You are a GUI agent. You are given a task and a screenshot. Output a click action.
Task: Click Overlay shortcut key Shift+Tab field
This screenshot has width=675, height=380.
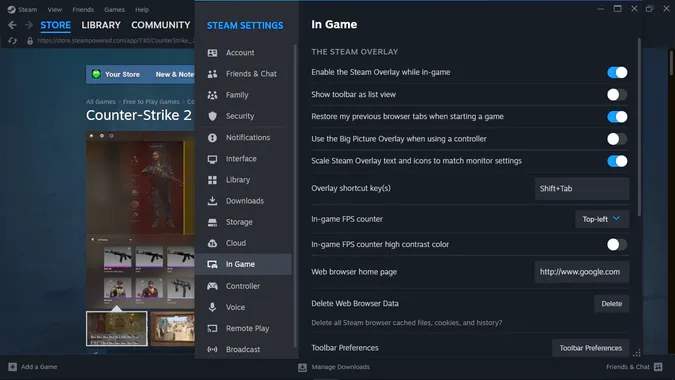582,188
